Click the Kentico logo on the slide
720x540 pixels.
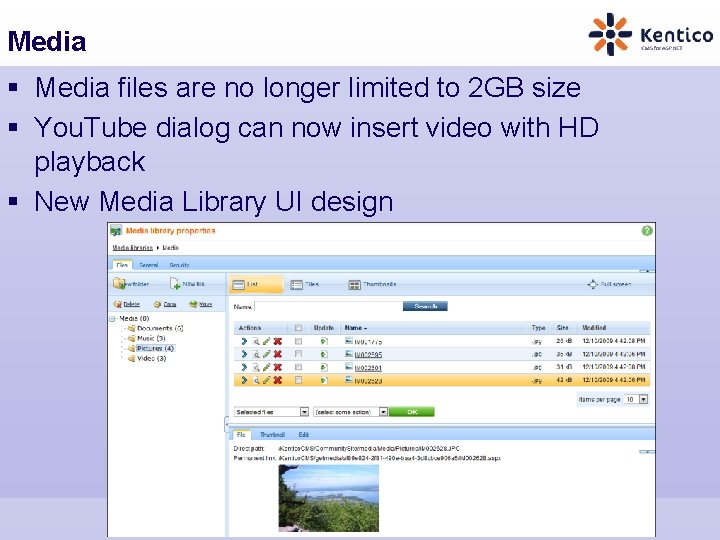(x=651, y=34)
